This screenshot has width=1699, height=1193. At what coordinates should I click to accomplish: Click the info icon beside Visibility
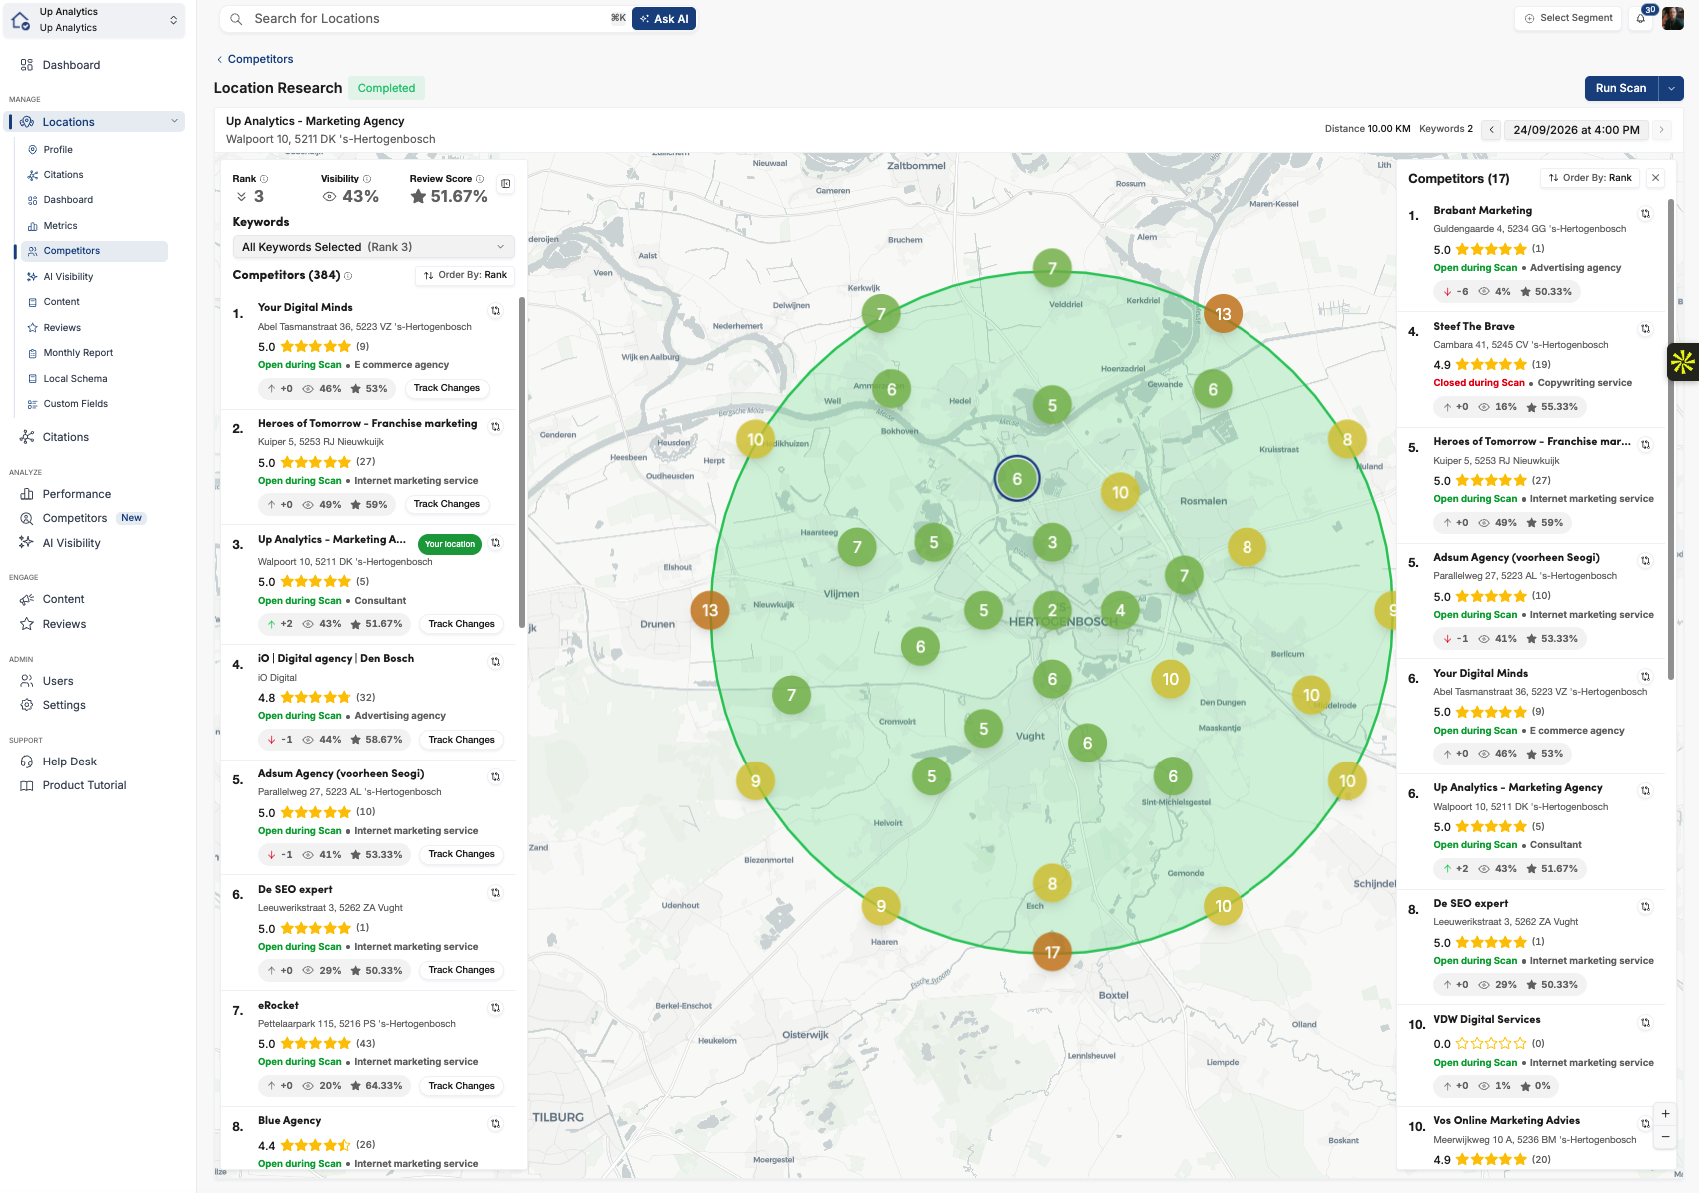[x=367, y=179]
